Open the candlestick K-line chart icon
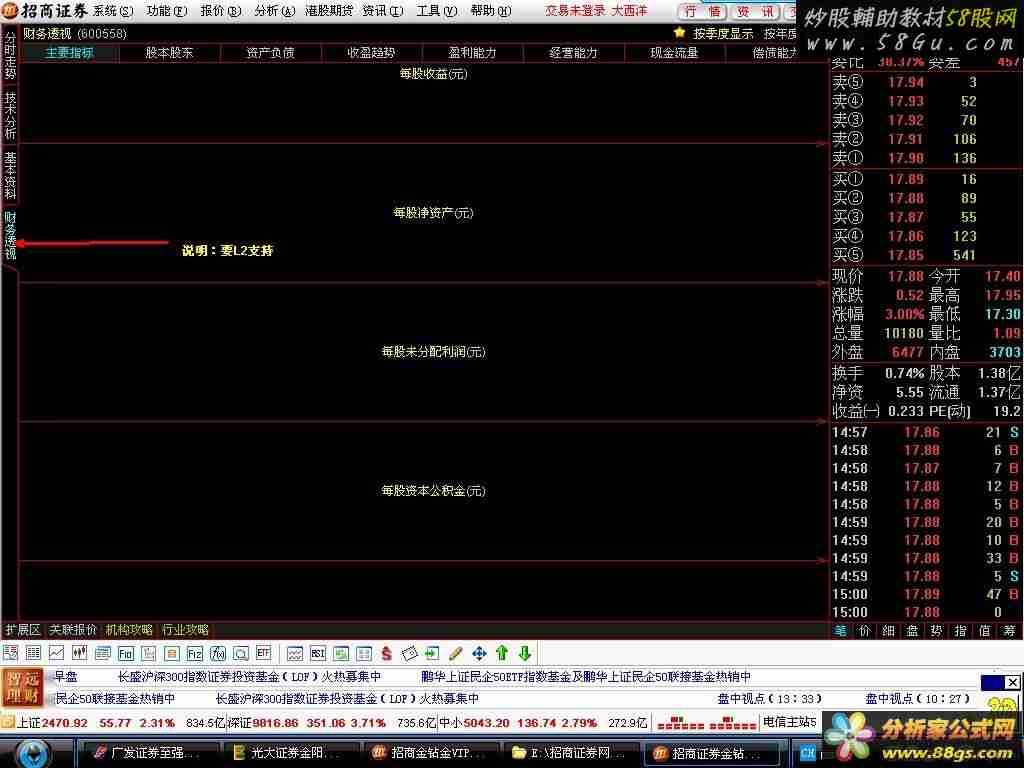Screen dimensions: 1024x768 click(80, 652)
